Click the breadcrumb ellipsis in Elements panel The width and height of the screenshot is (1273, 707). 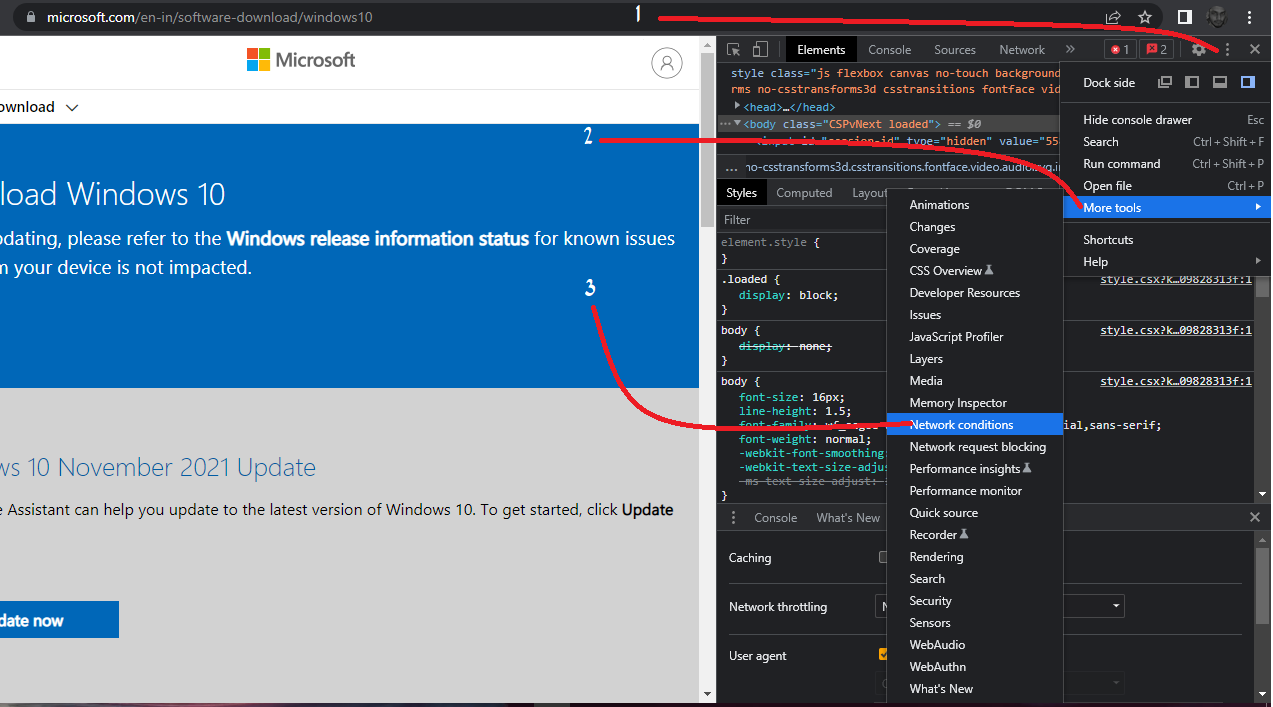click(732, 168)
